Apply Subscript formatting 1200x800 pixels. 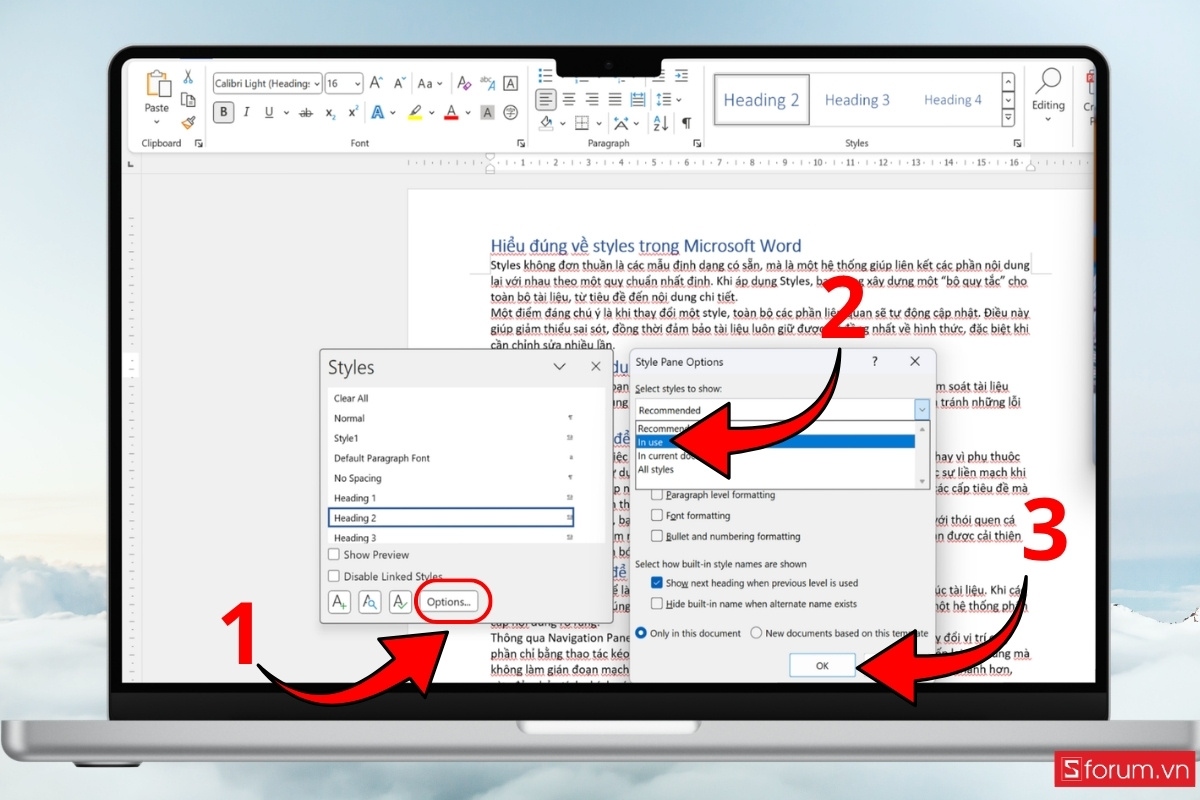pyautogui.click(x=331, y=113)
